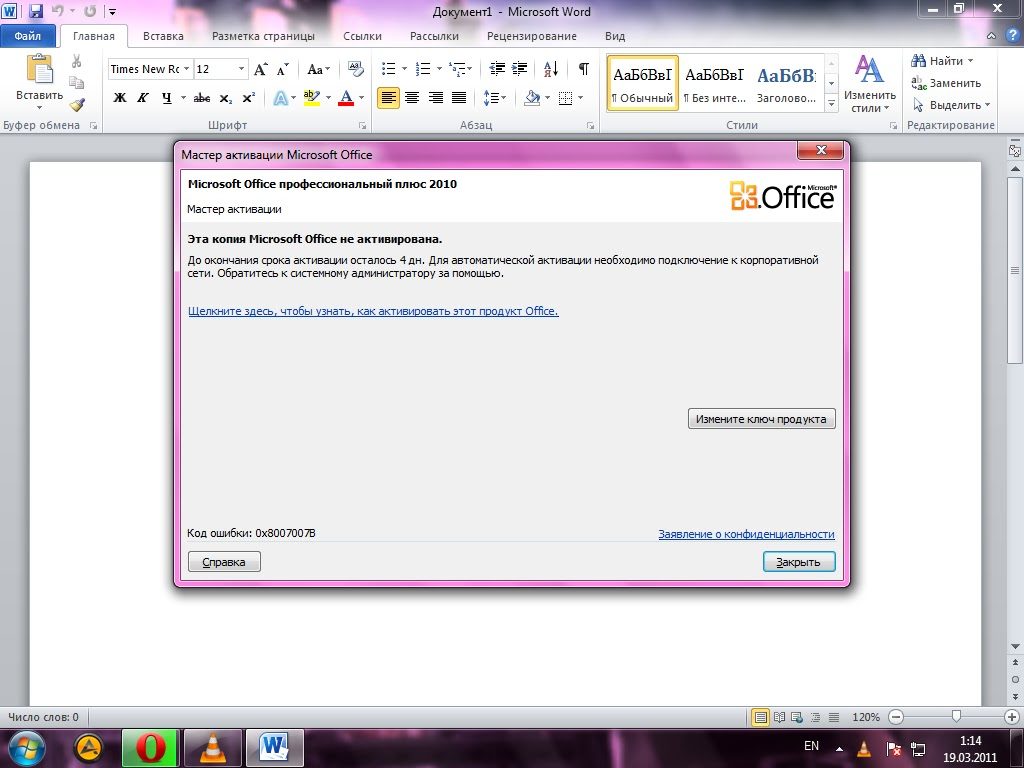Click the Grow Font icon
This screenshot has height=768, width=1024.
point(261,69)
